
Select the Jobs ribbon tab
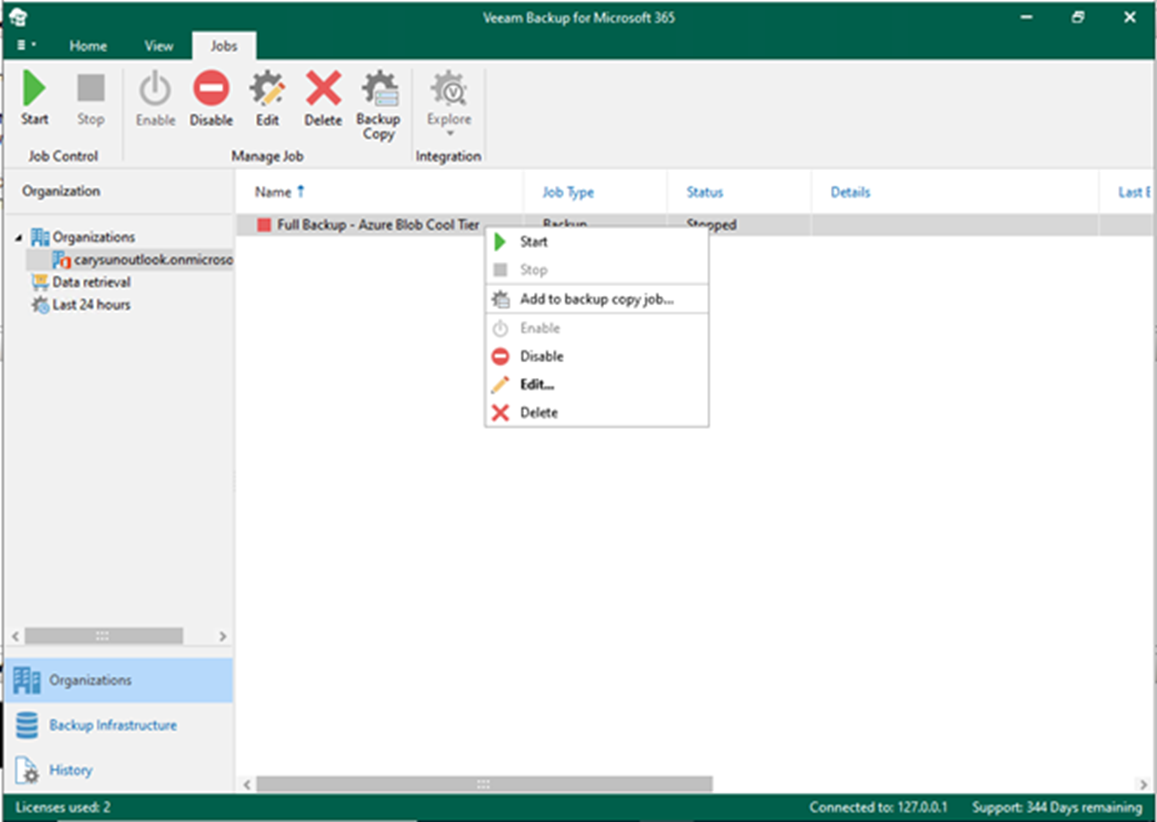point(224,46)
